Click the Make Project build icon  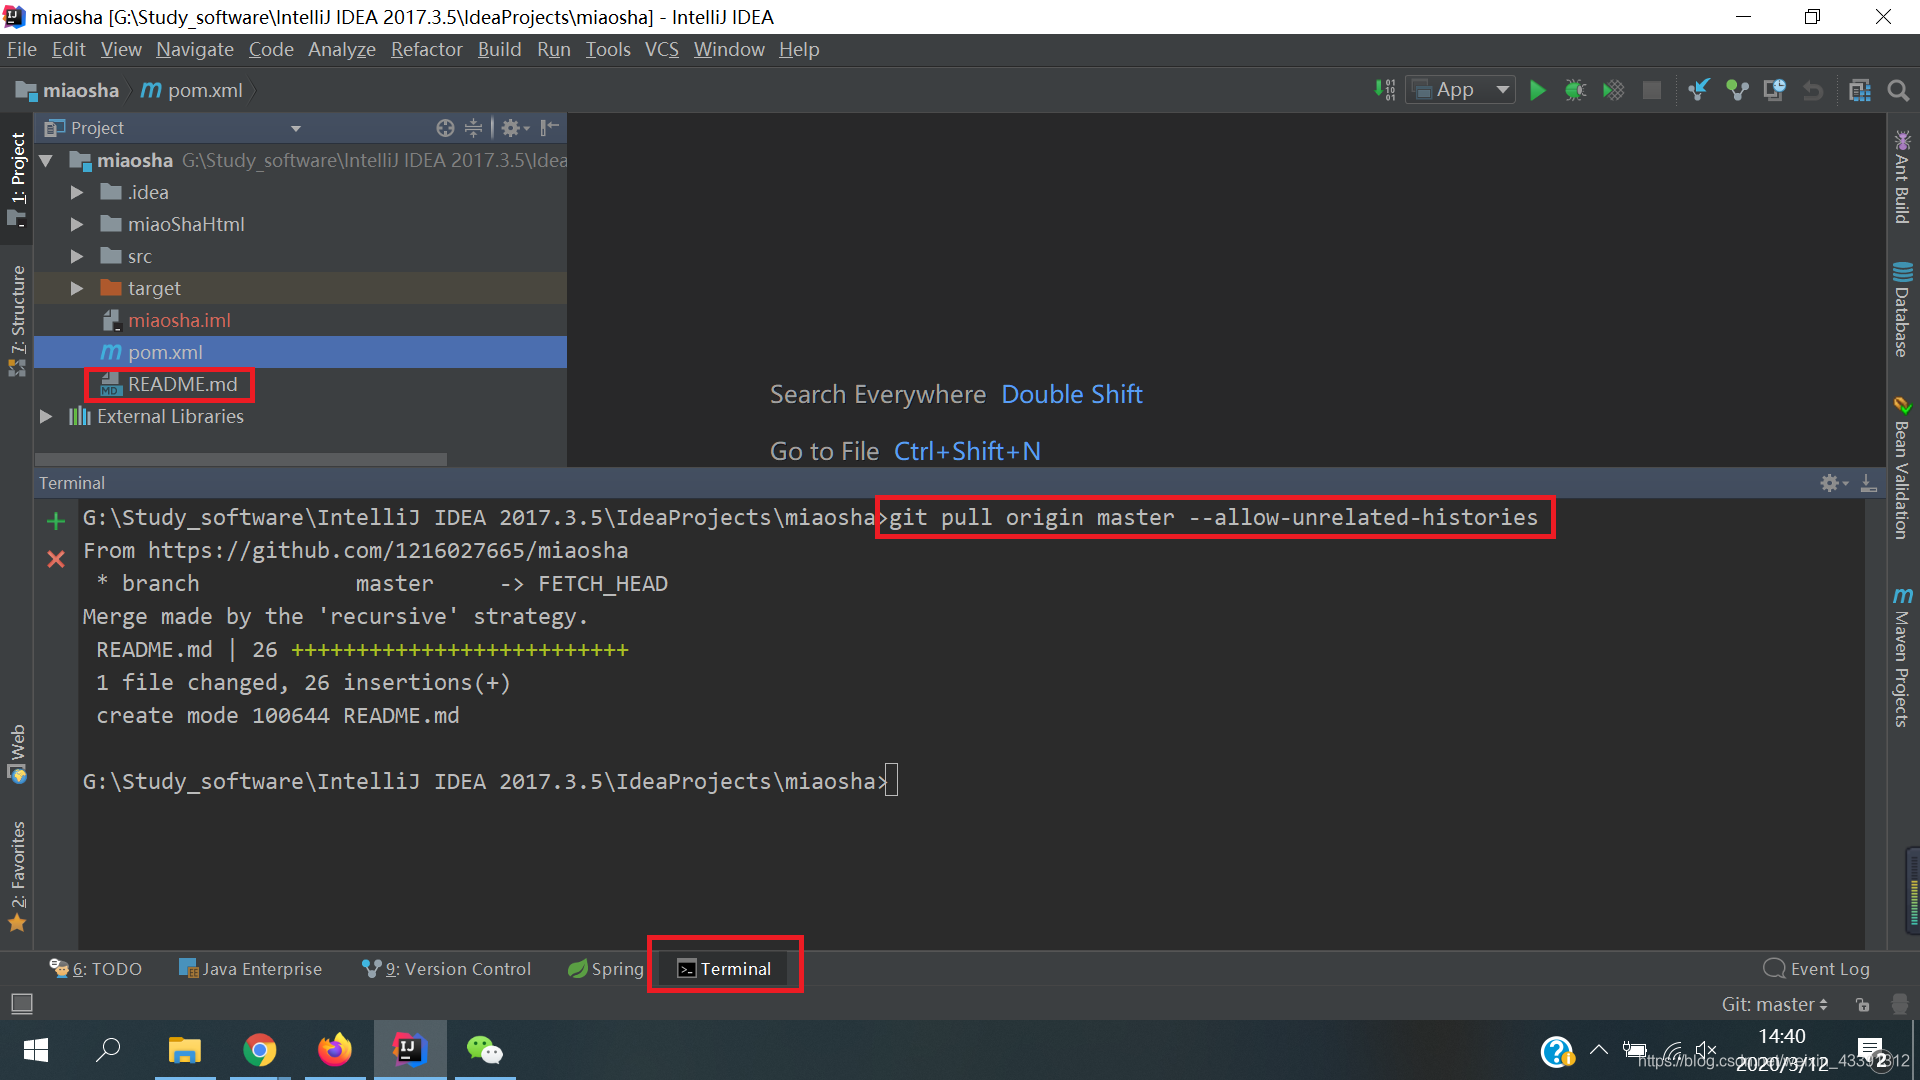point(1385,90)
